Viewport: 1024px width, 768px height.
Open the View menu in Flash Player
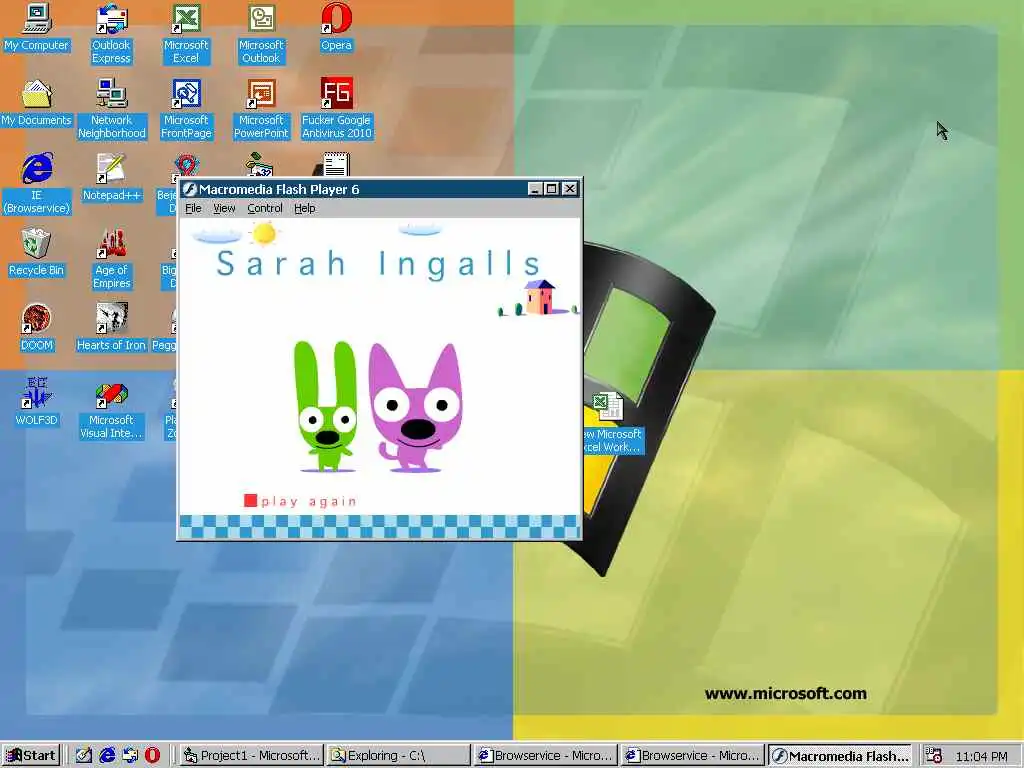(224, 208)
